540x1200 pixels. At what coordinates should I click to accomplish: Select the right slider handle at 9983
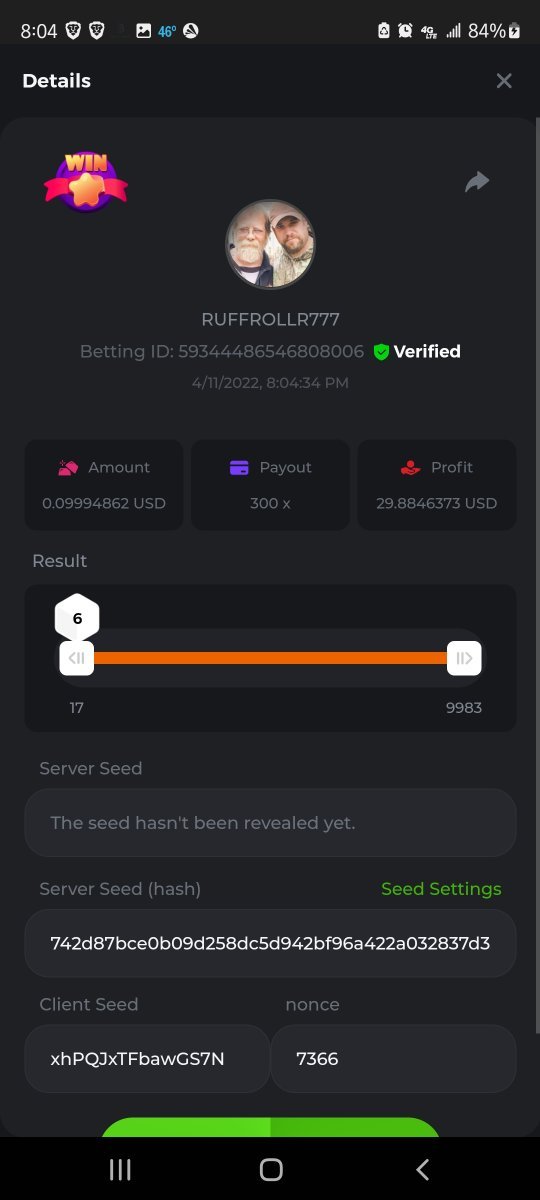[x=464, y=658]
